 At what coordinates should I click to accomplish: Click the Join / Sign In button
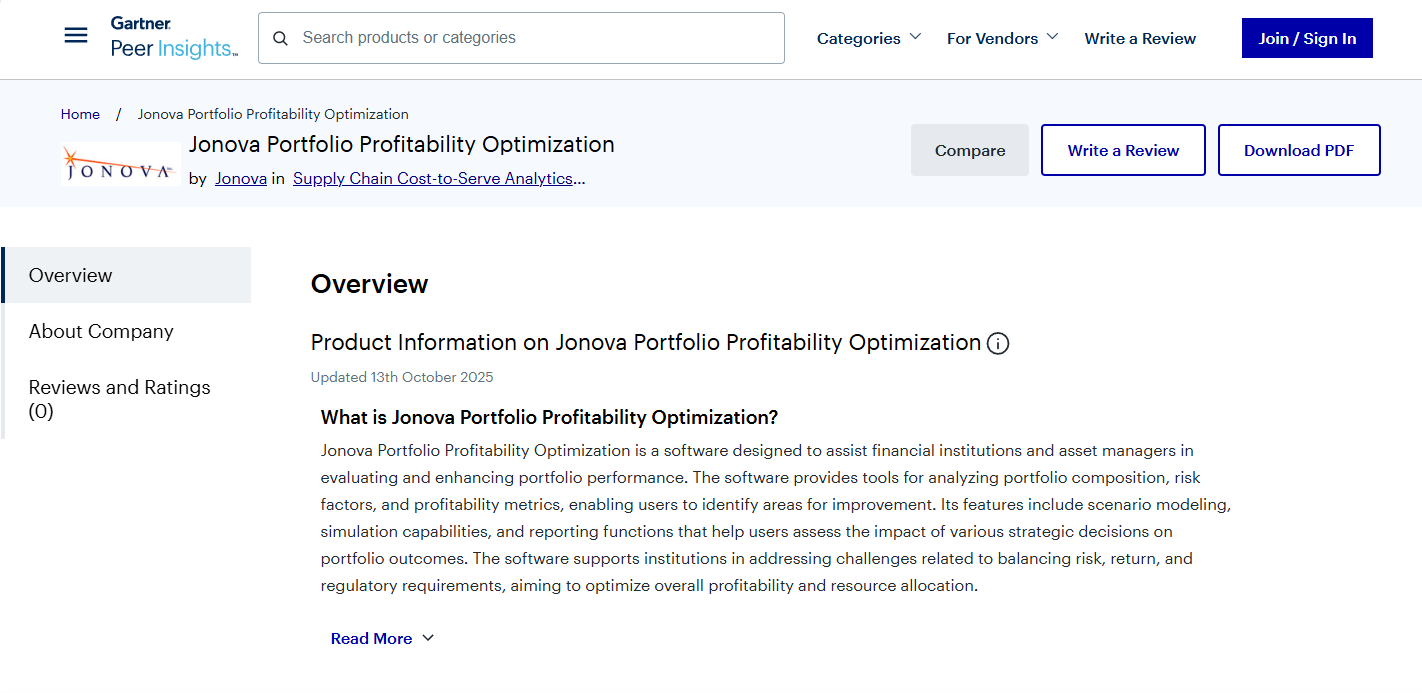tap(1307, 38)
